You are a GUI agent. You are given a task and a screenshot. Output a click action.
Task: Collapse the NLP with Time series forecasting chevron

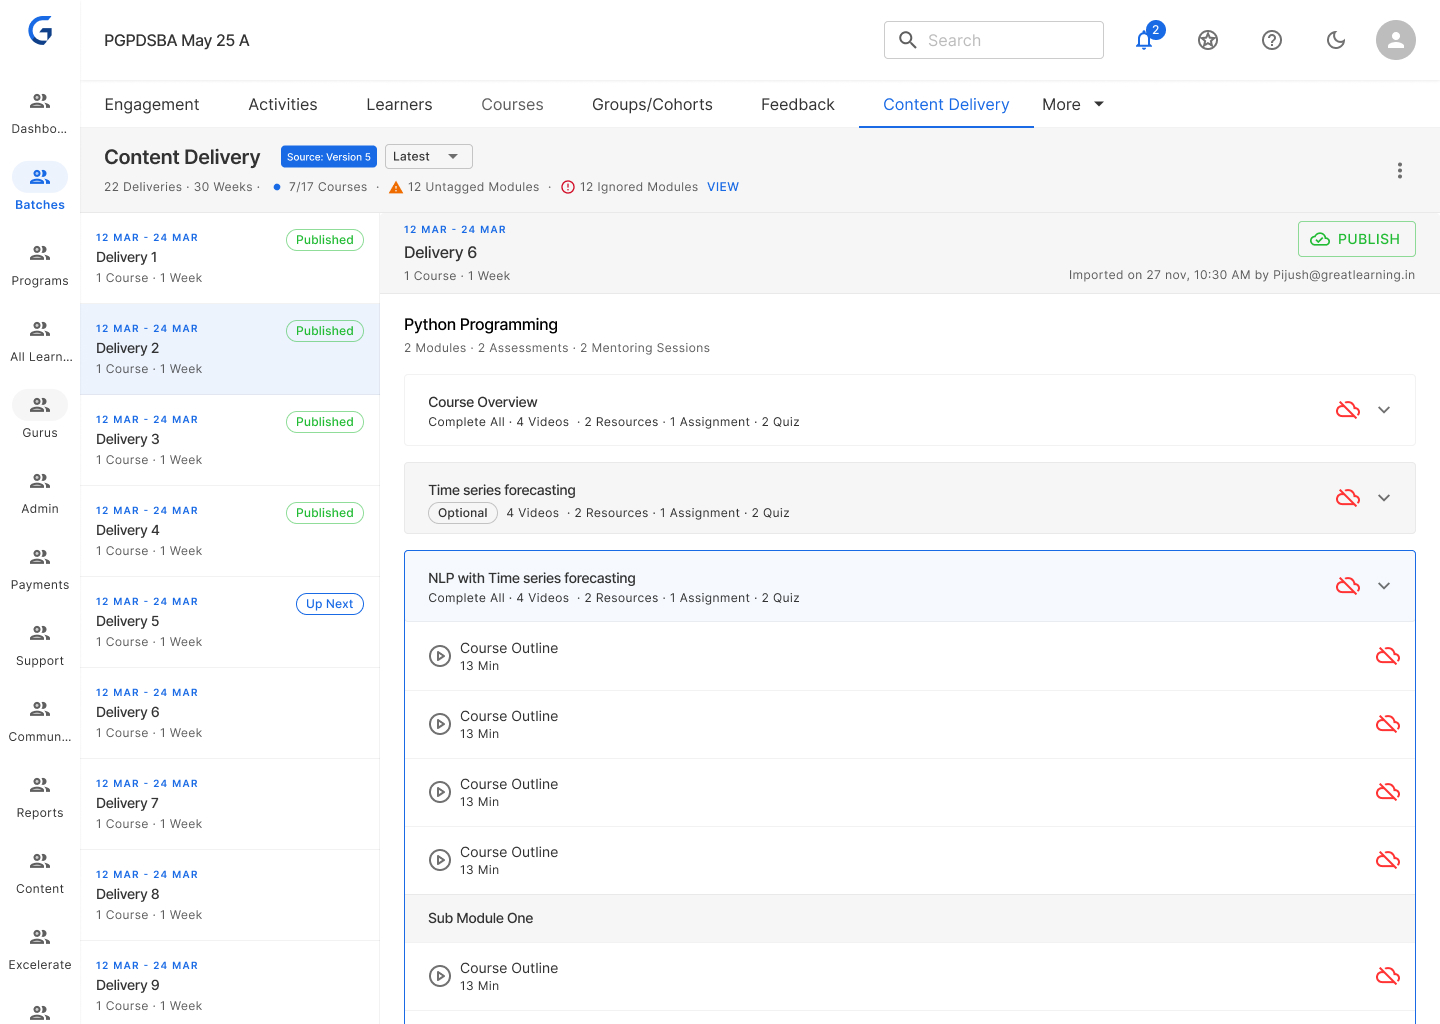(x=1384, y=586)
